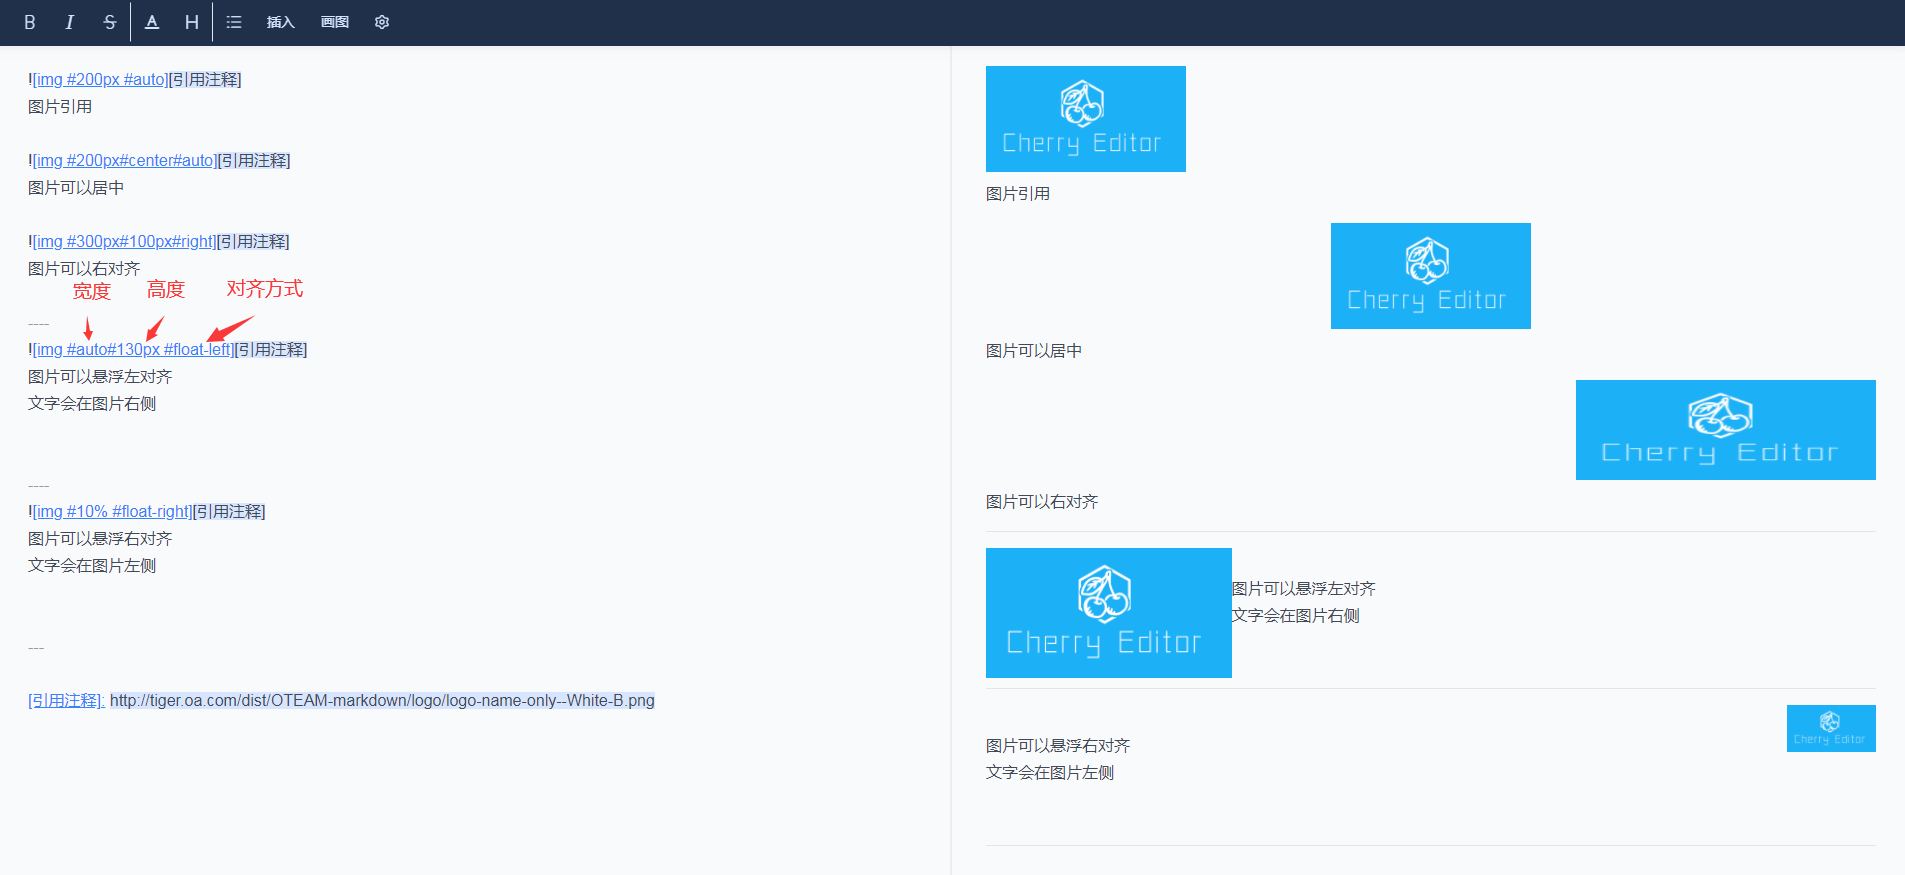Toggle bold formatting in the toolbar
This screenshot has width=1905, height=875.
coord(30,22)
